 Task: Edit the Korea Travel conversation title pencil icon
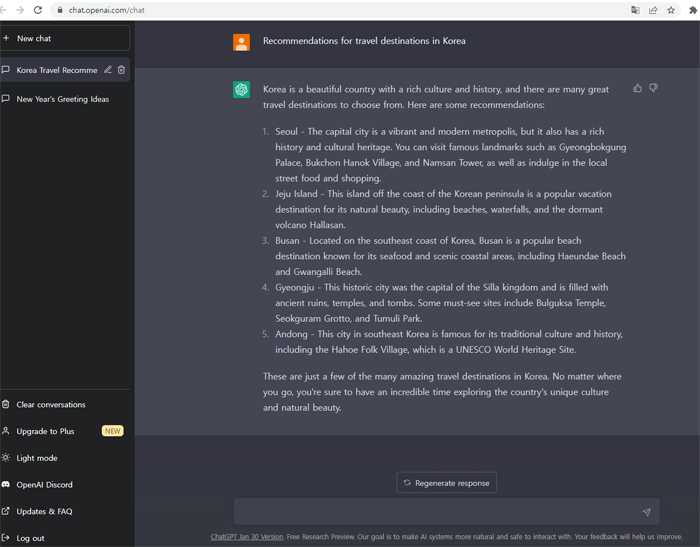click(x=108, y=70)
